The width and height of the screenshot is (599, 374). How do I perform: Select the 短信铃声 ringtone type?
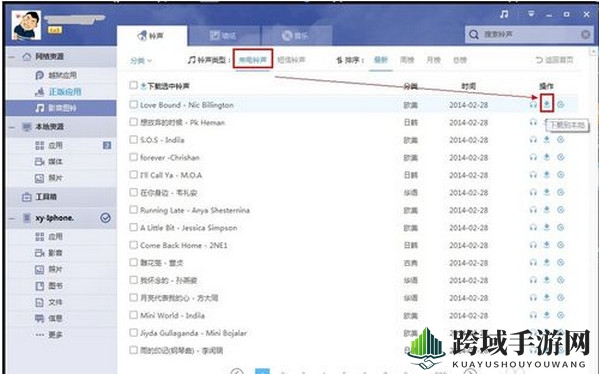[291, 60]
